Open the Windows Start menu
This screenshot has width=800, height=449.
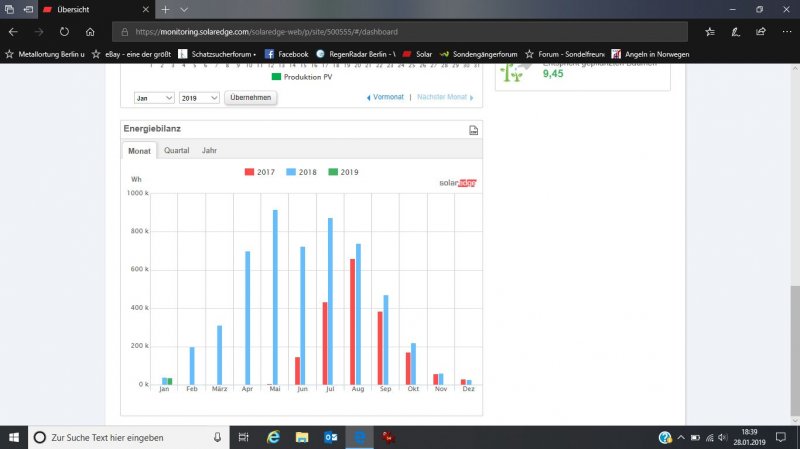[x=14, y=437]
